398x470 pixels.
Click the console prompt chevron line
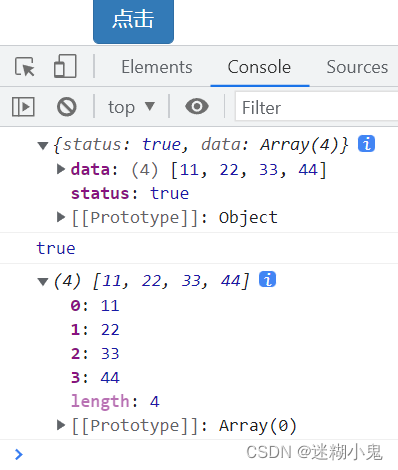click(19, 454)
